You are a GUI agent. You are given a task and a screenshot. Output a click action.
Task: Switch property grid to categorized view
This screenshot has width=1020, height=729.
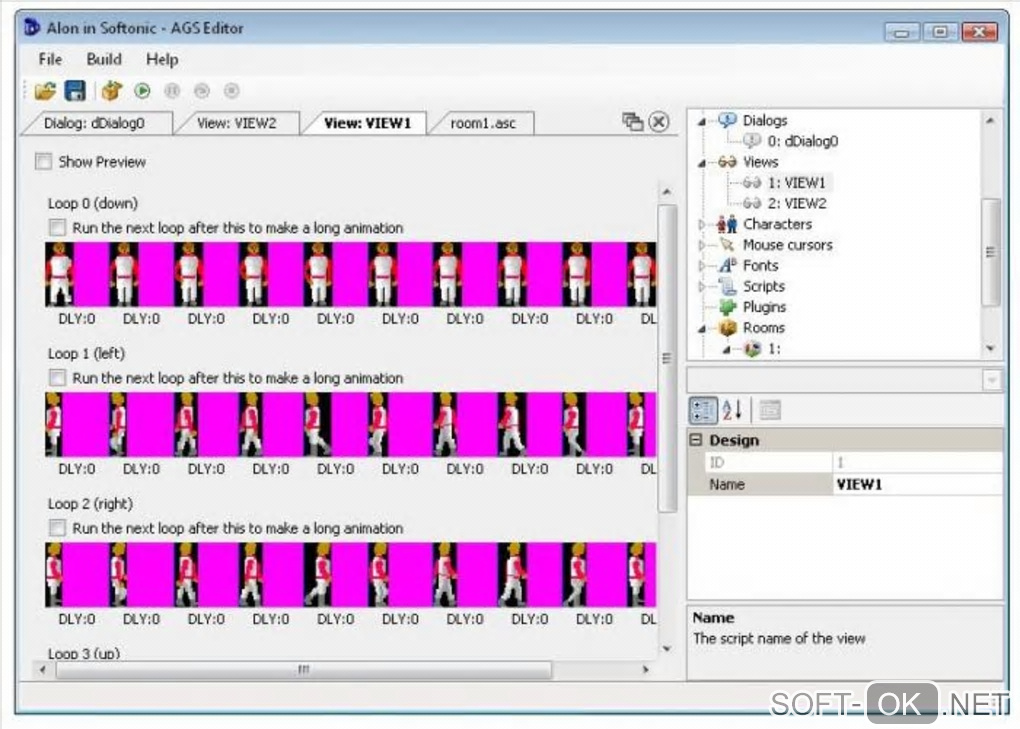703,410
